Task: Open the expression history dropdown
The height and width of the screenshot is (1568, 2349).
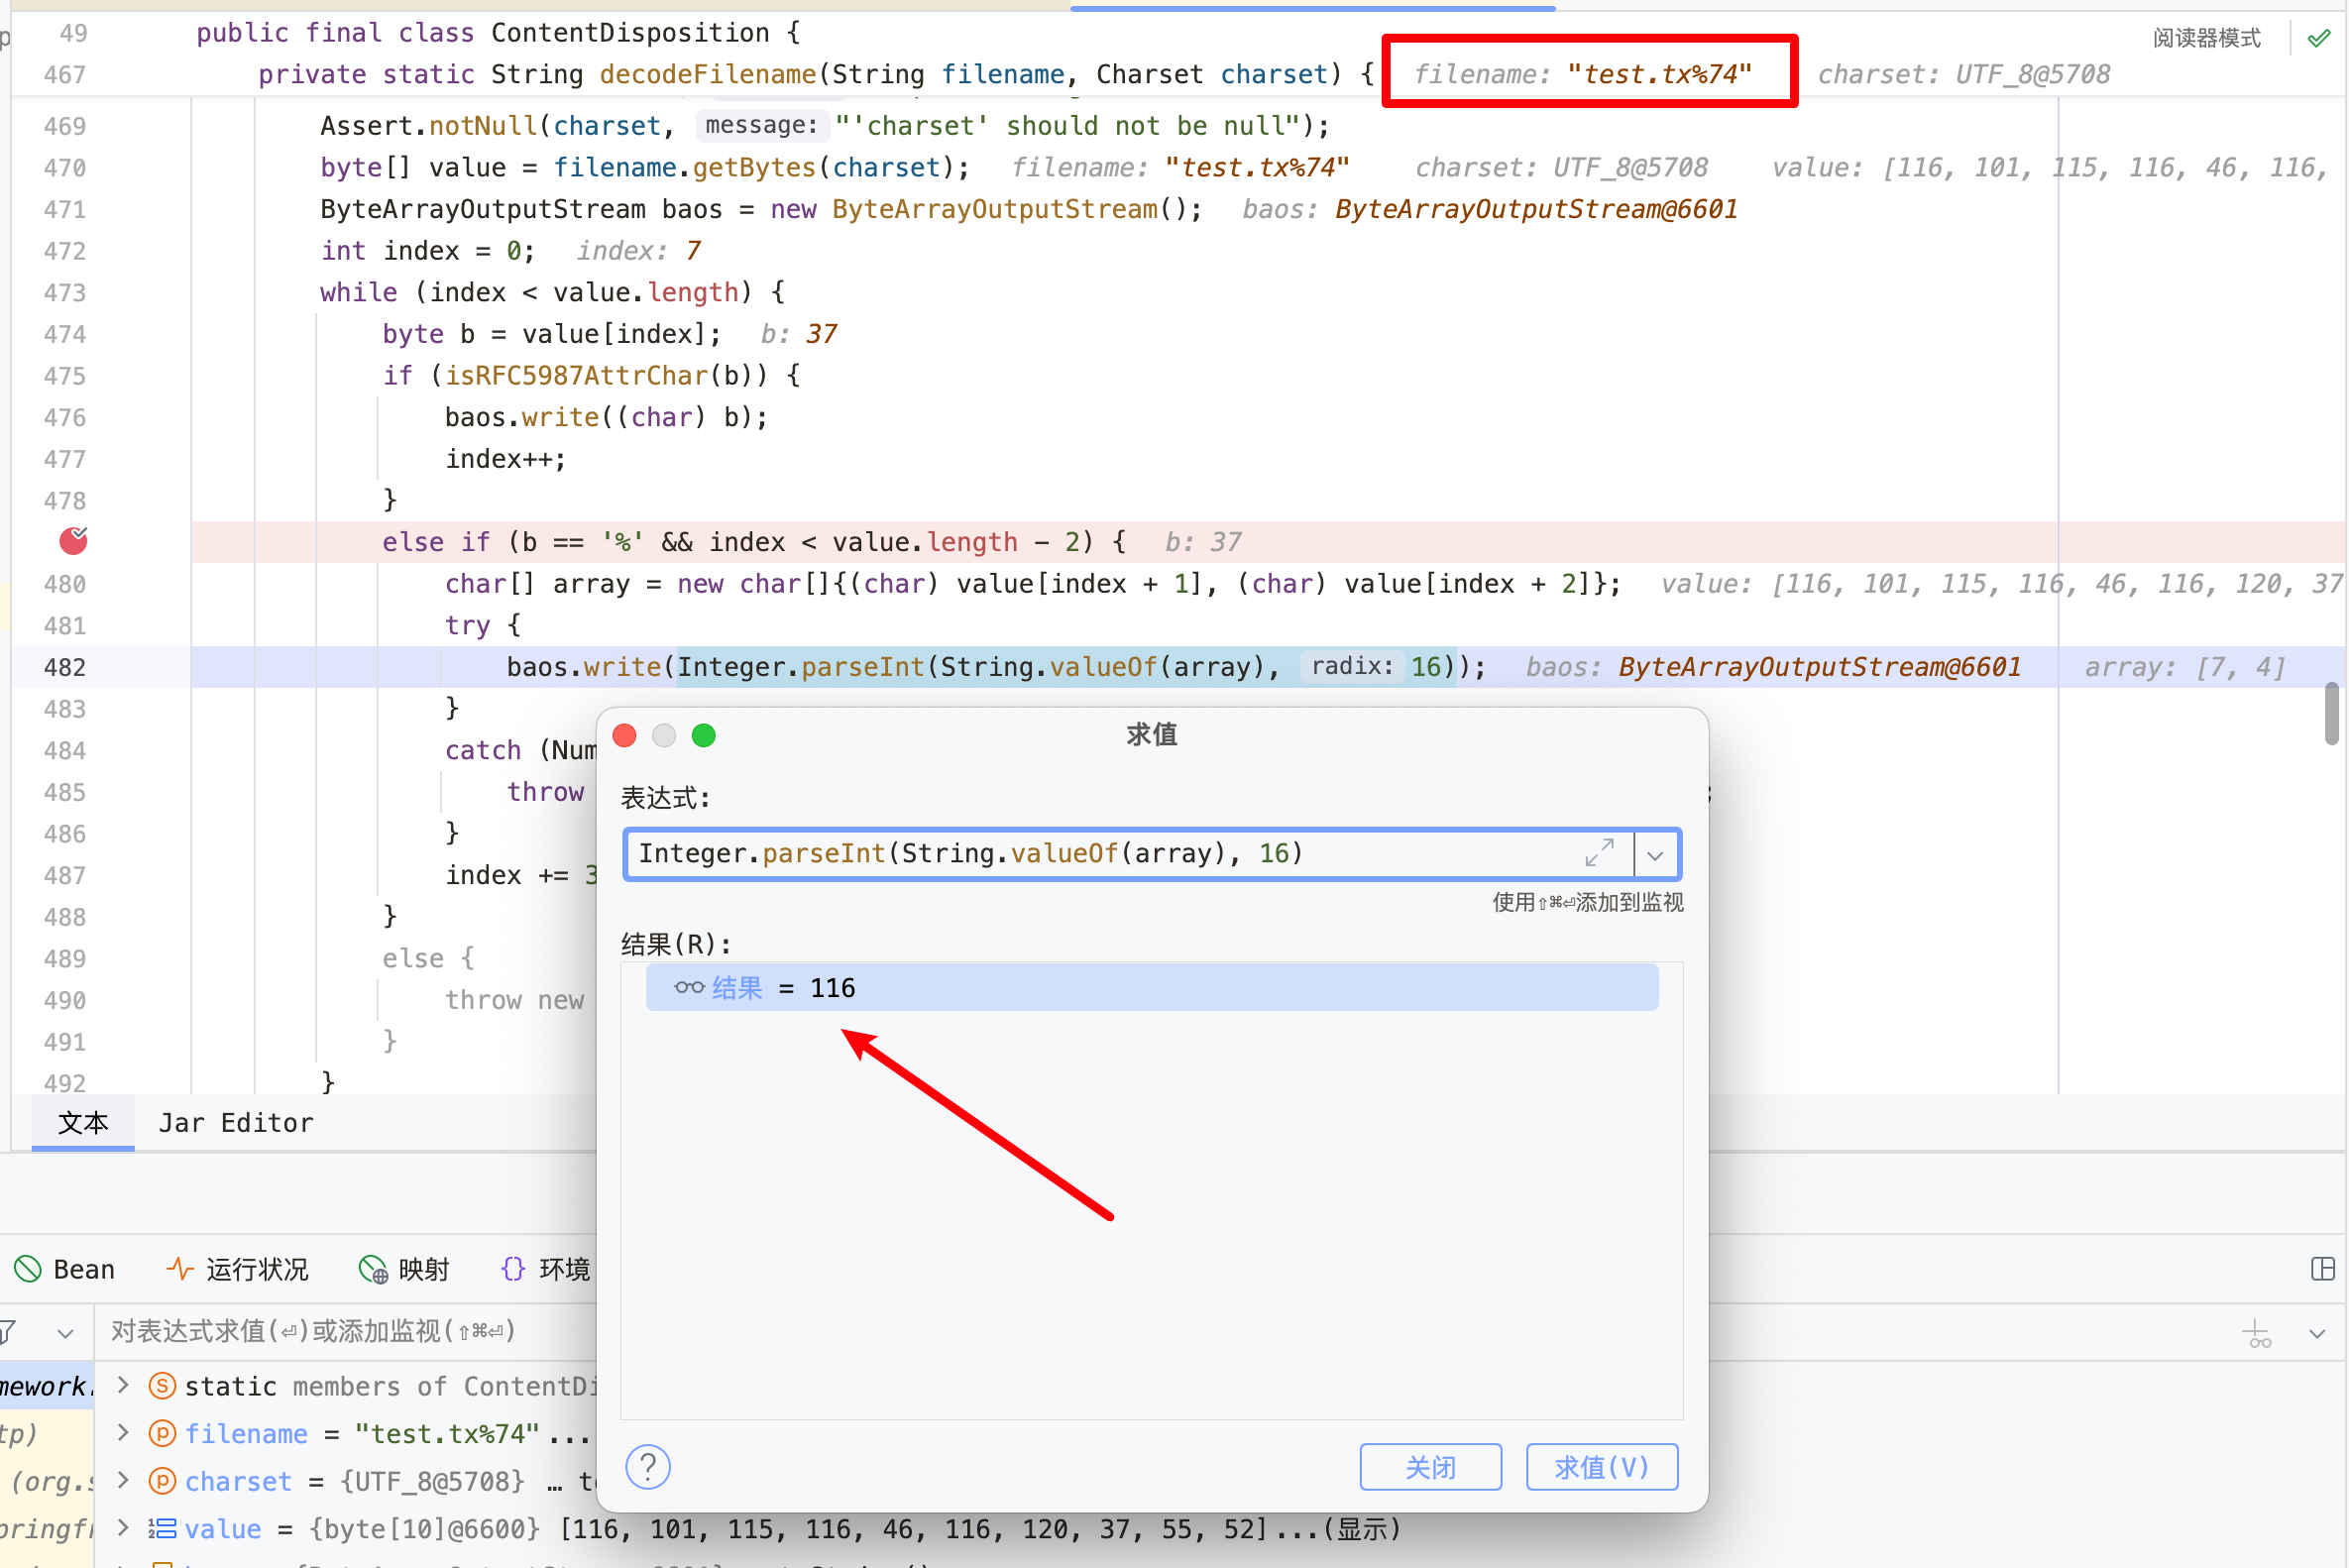Action: coord(1656,855)
